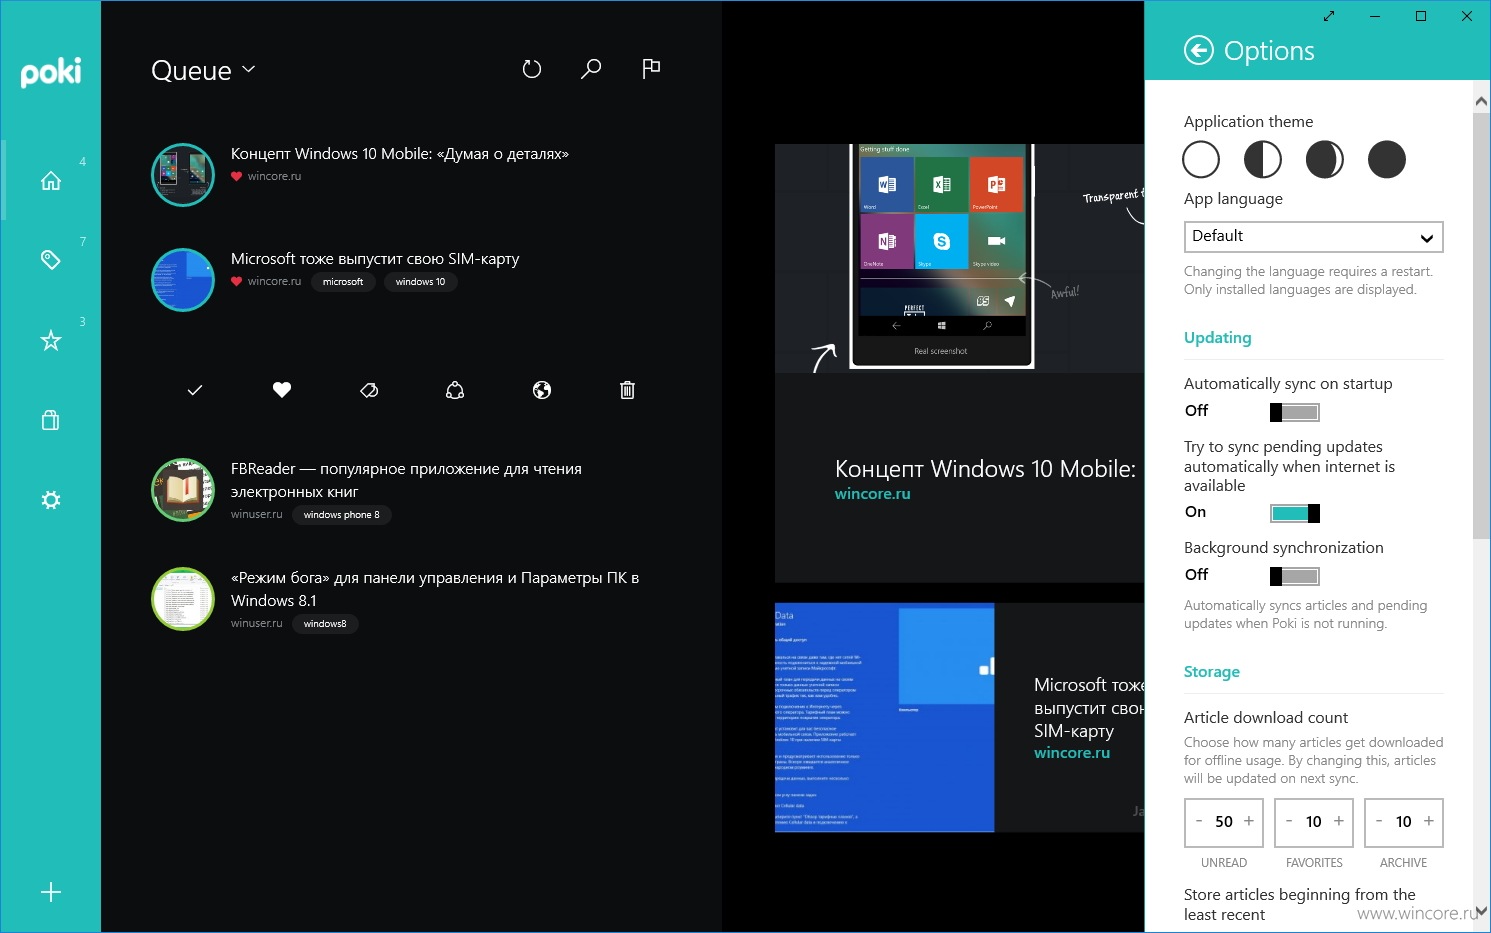Decrease ARCHIVE article download count
Image resolution: width=1491 pixels, height=933 pixels.
click(x=1379, y=821)
